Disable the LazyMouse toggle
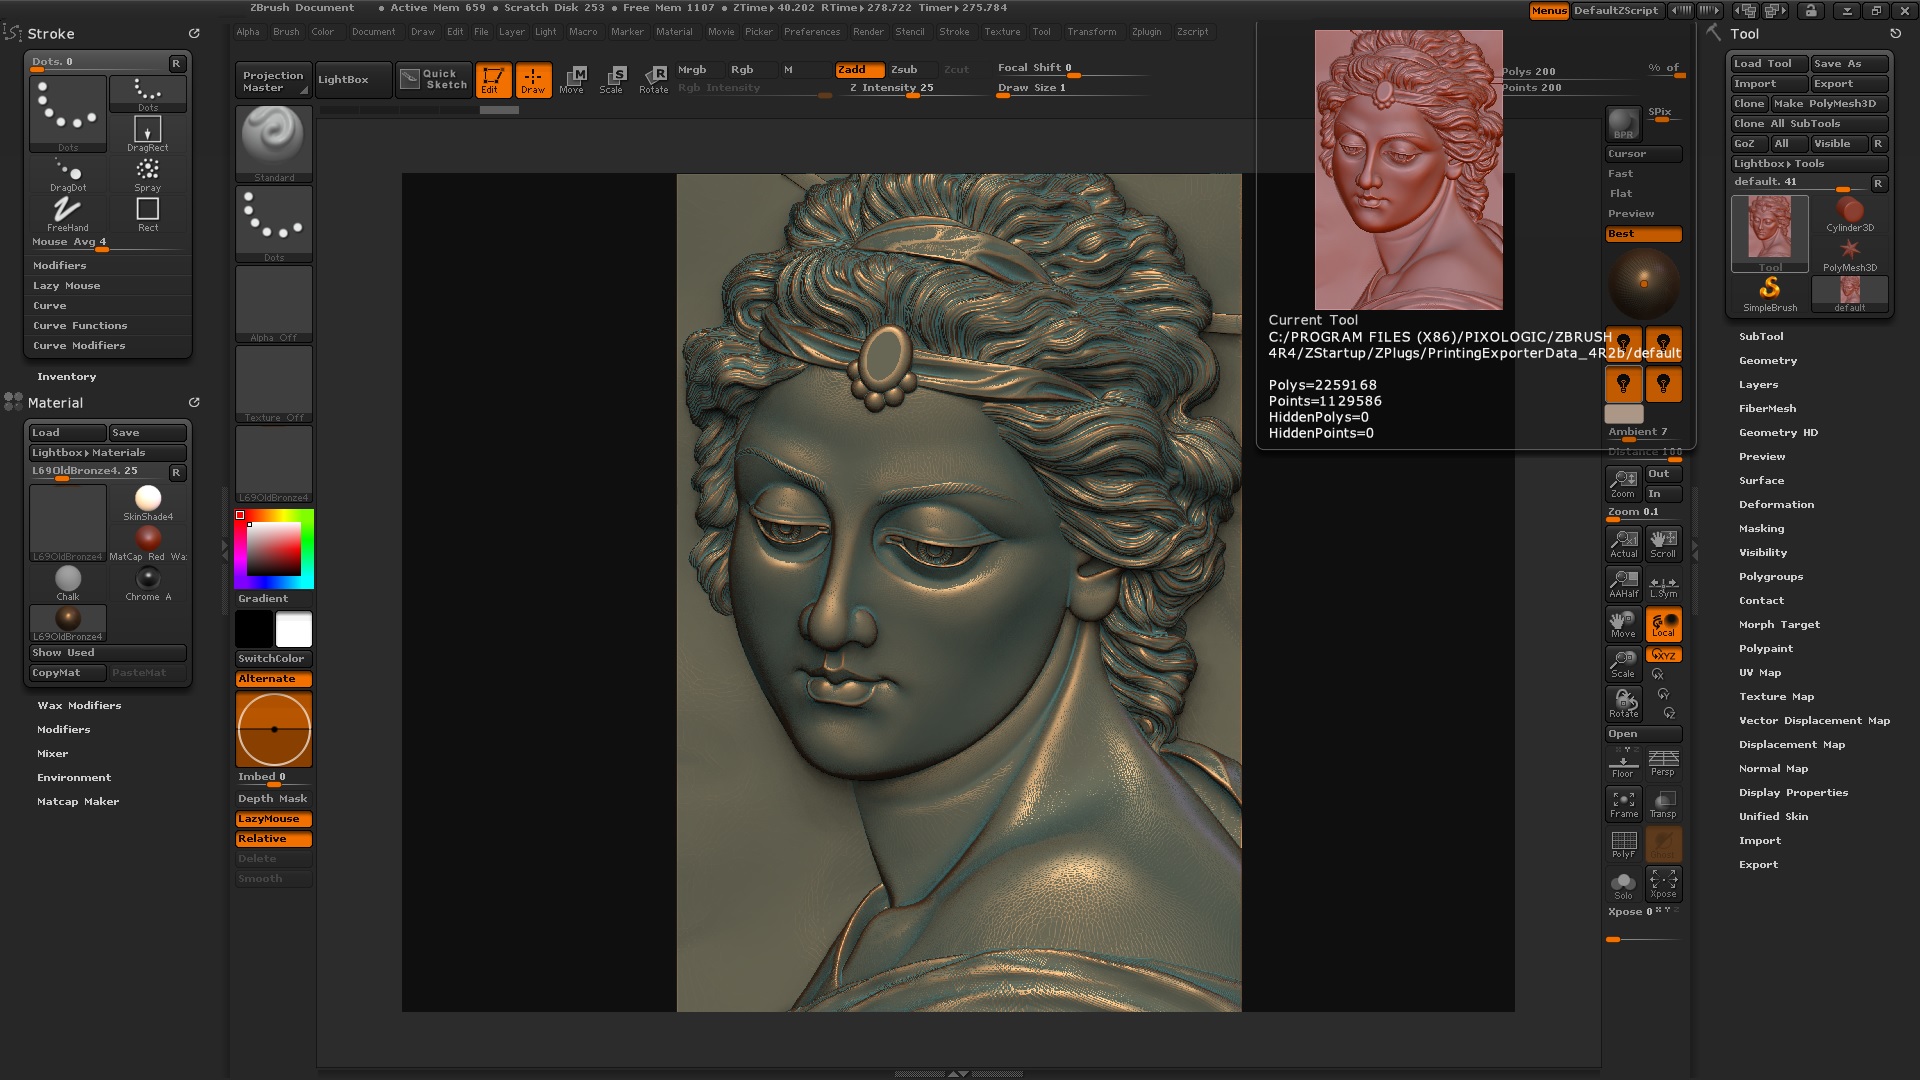This screenshot has width=1920, height=1080. (x=273, y=819)
